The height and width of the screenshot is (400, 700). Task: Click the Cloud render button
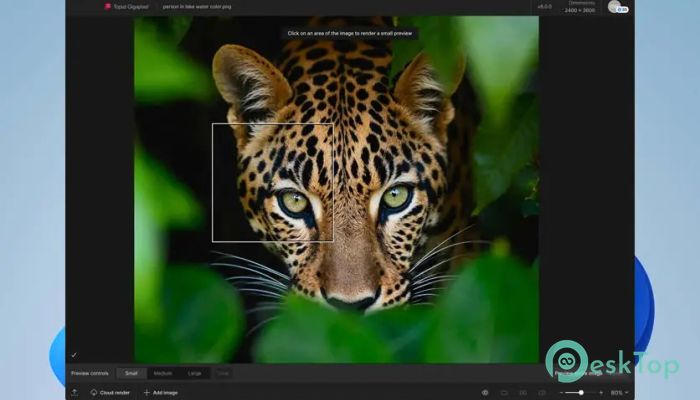point(110,392)
